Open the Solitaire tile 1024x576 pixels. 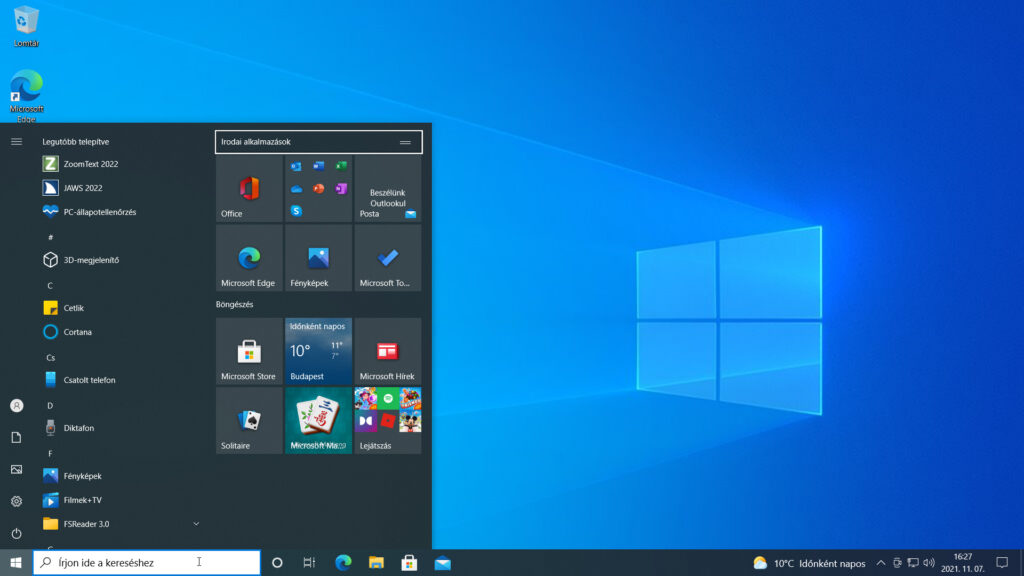click(249, 421)
